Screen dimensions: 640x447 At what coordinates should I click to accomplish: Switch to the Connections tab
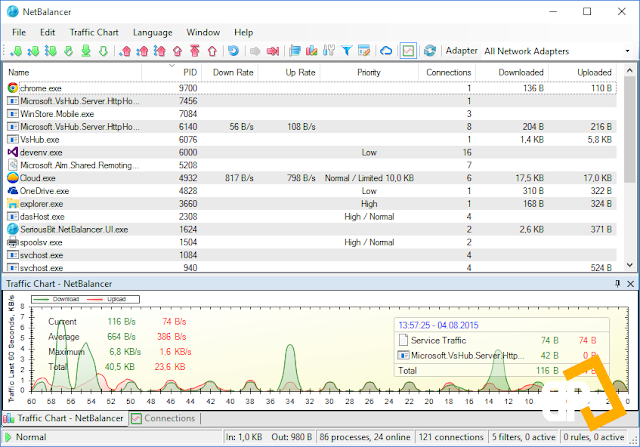coord(164,418)
